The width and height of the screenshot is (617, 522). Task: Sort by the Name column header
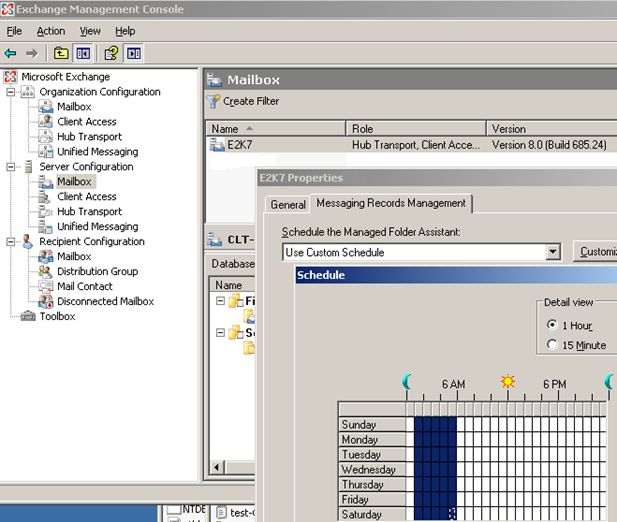coord(275,129)
